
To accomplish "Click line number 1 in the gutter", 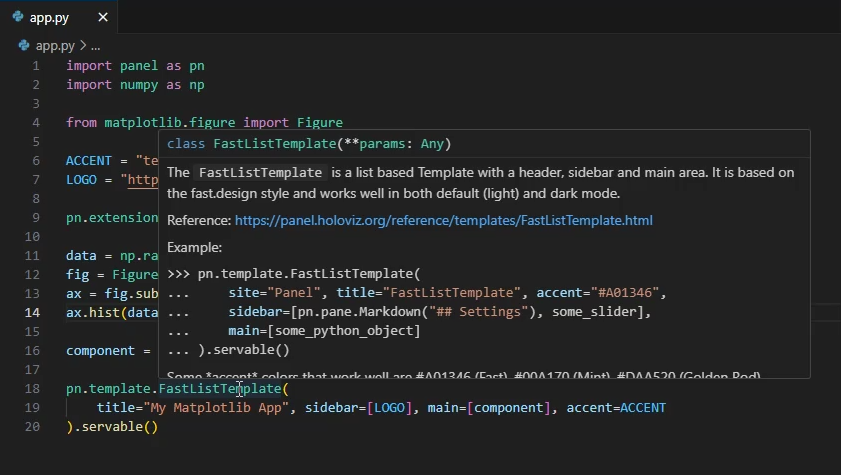I will coord(35,66).
